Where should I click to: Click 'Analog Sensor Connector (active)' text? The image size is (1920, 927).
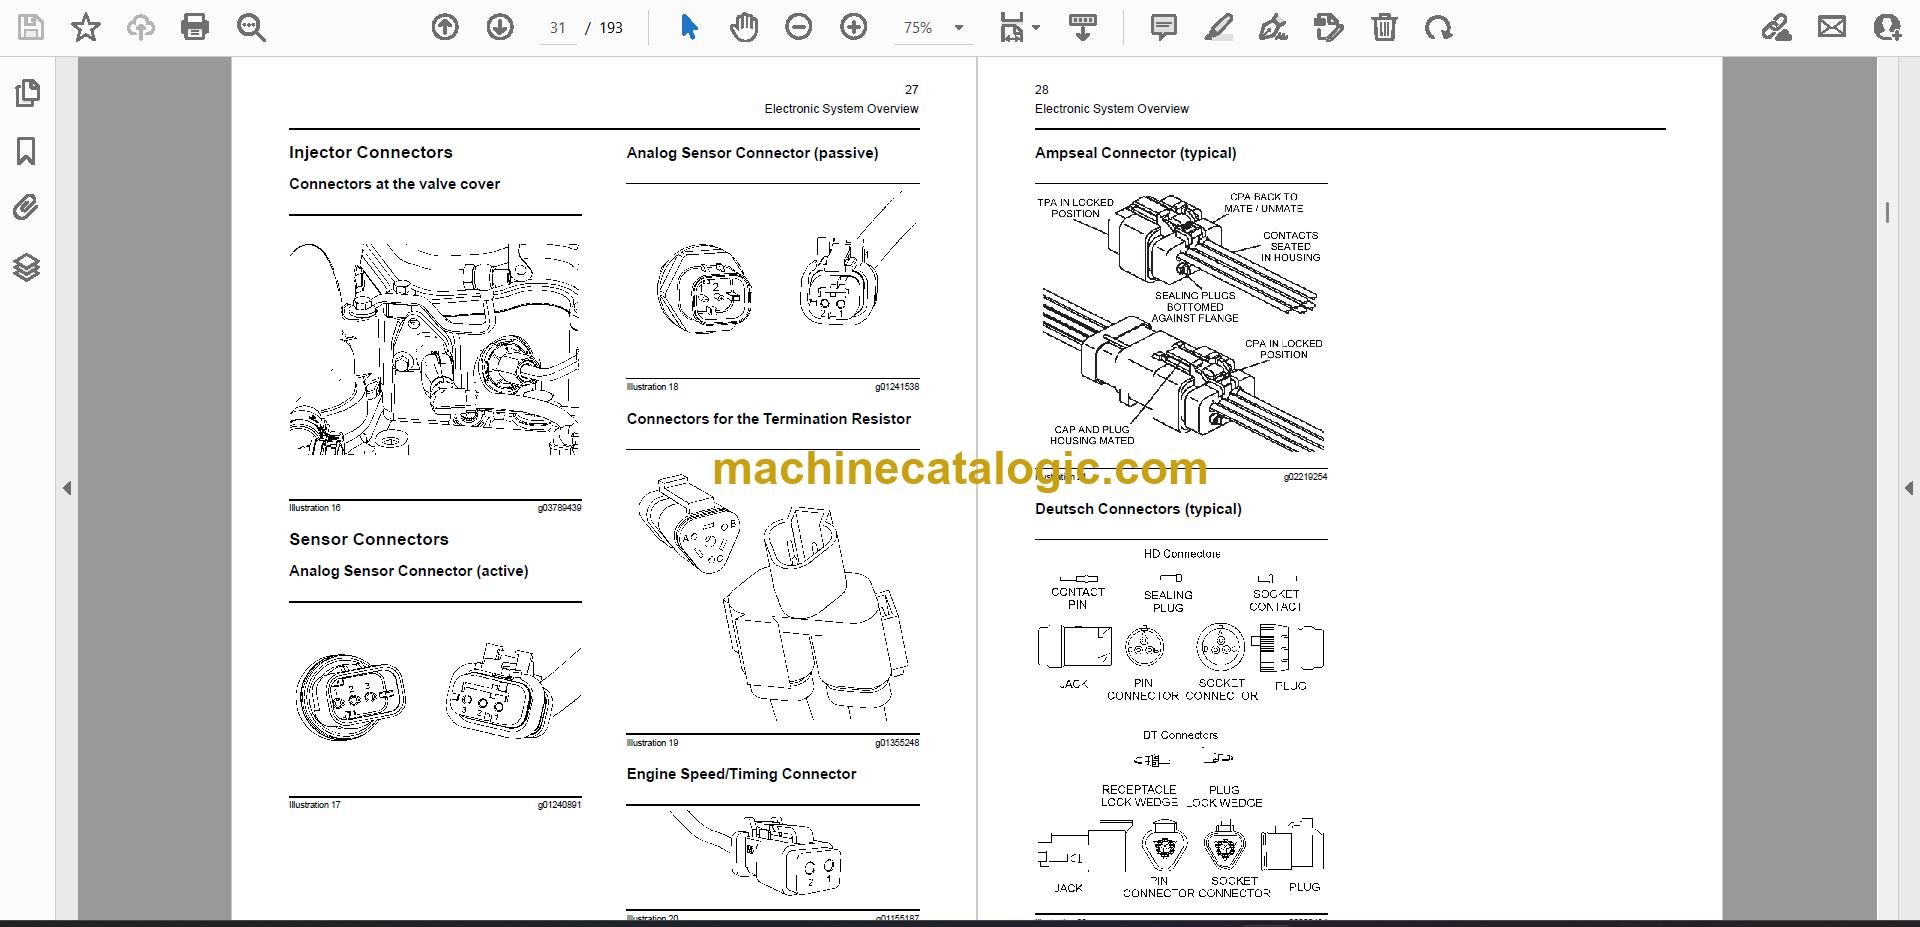click(x=409, y=571)
